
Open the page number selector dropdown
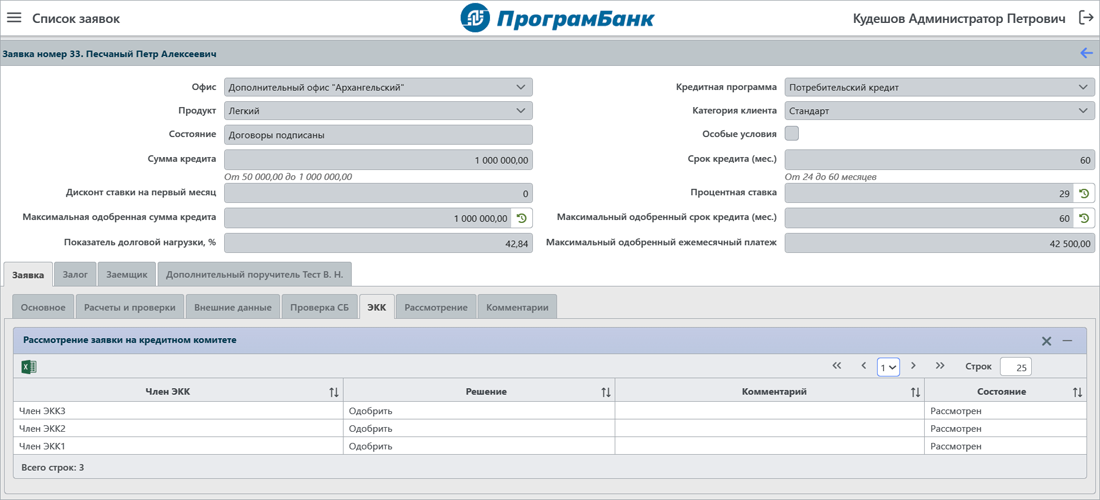coord(888,367)
